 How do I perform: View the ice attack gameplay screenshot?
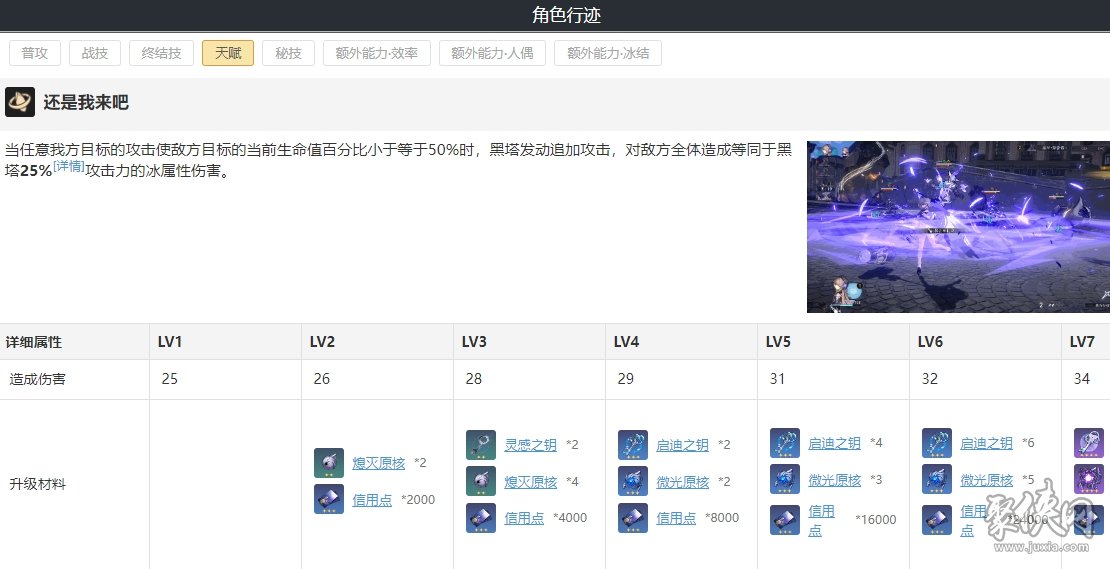coord(959,226)
